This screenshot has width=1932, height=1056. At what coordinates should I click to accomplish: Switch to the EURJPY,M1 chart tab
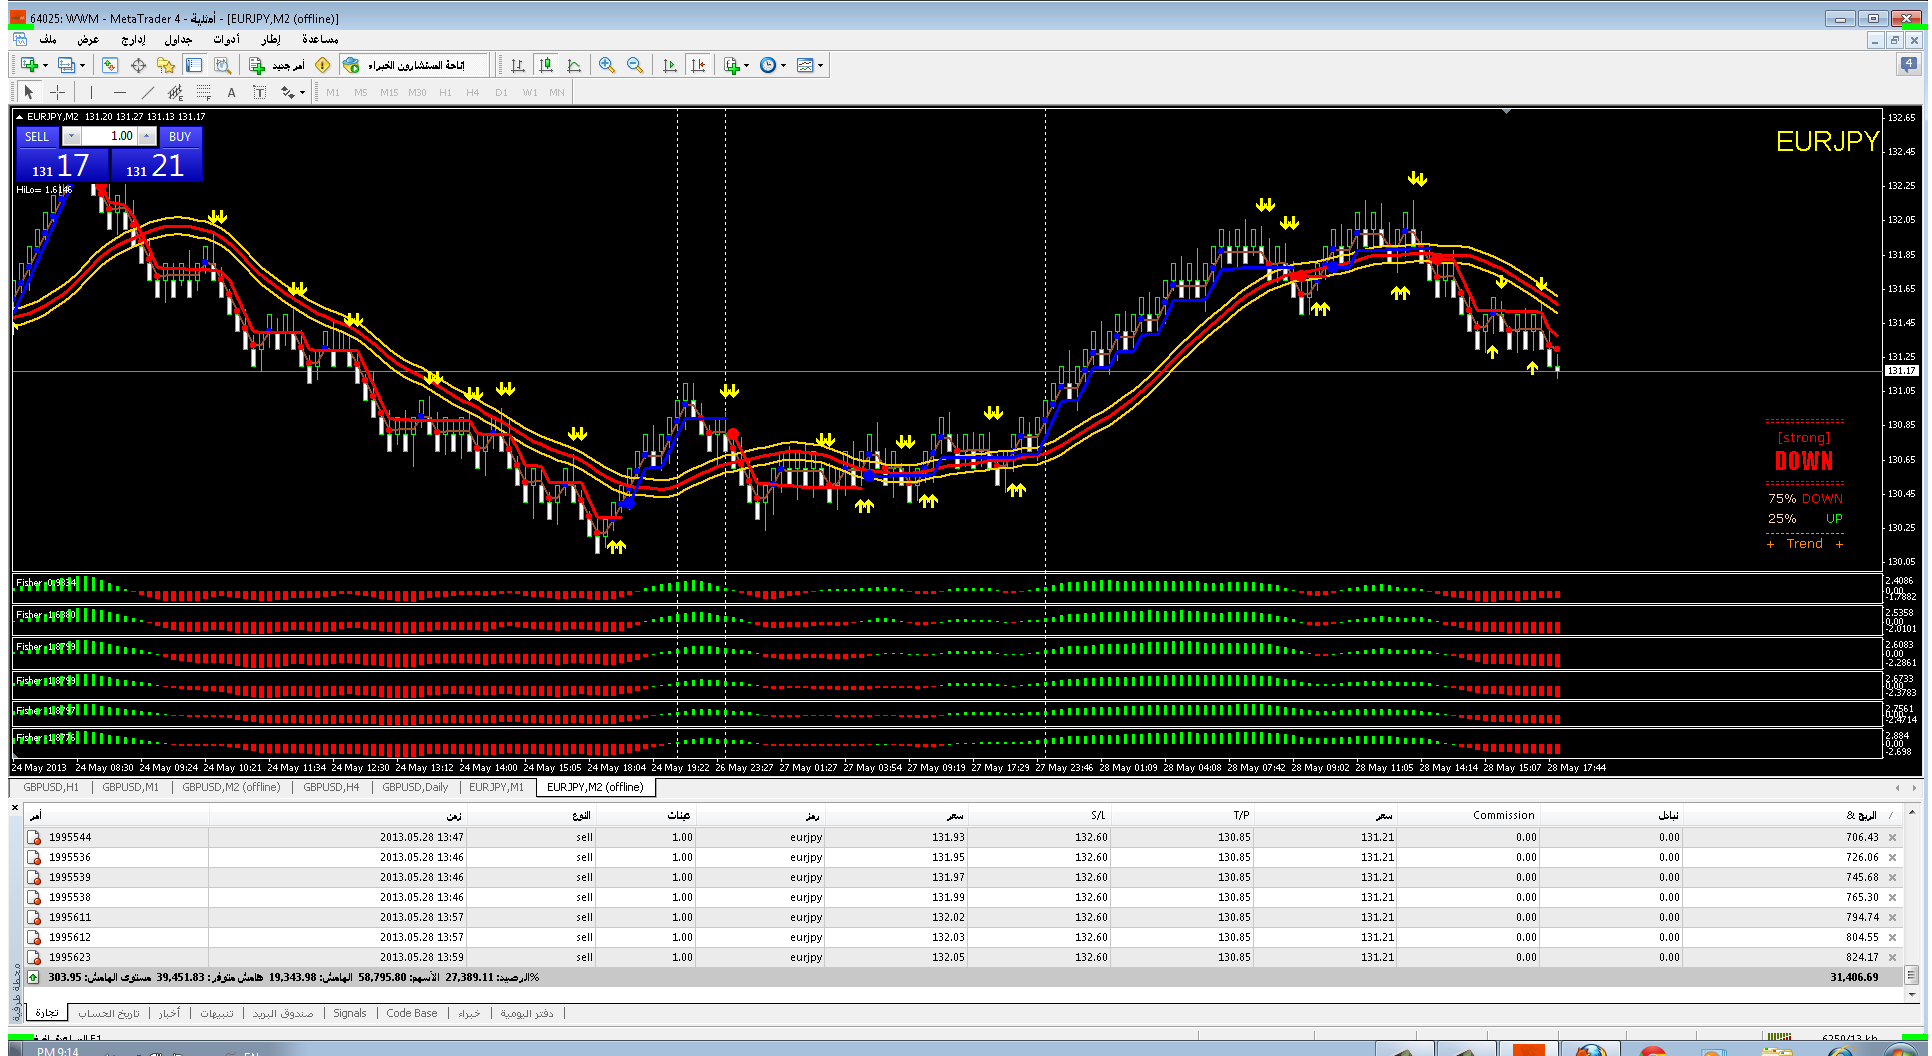pyautogui.click(x=496, y=787)
